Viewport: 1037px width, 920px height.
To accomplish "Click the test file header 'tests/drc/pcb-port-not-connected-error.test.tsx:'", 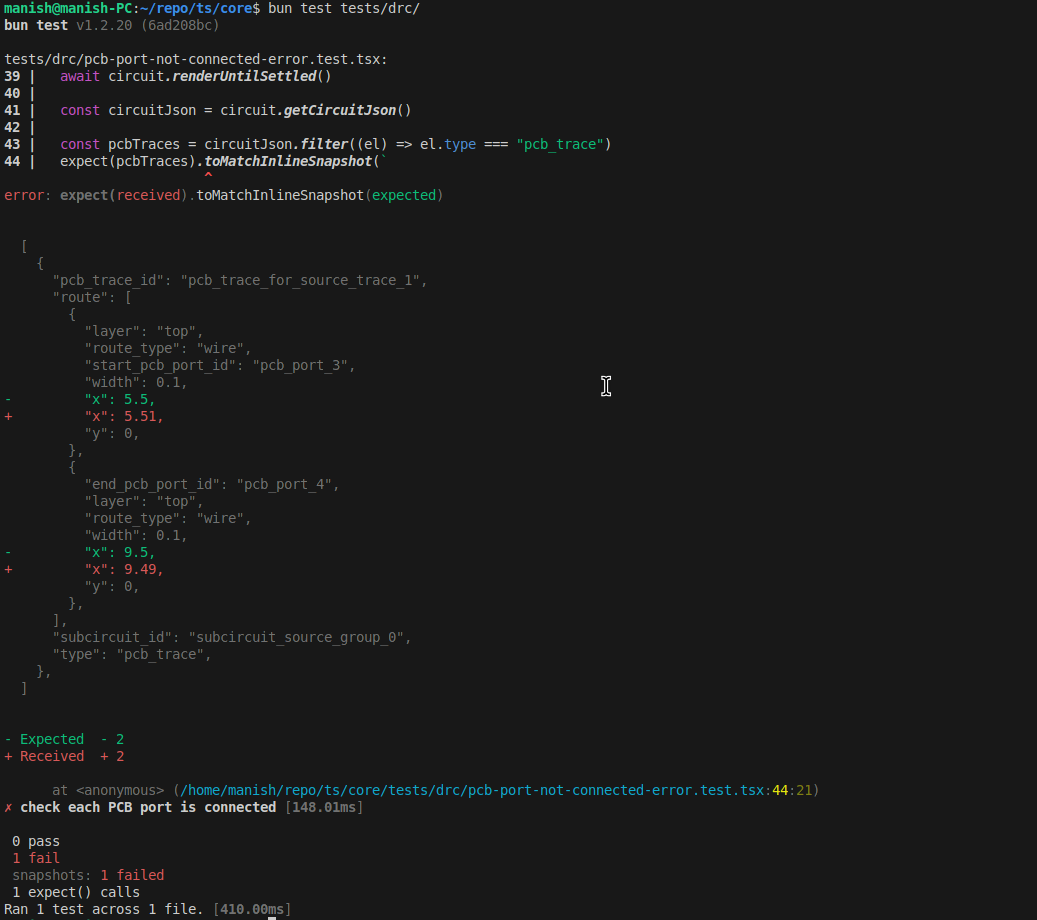I will point(196,60).
